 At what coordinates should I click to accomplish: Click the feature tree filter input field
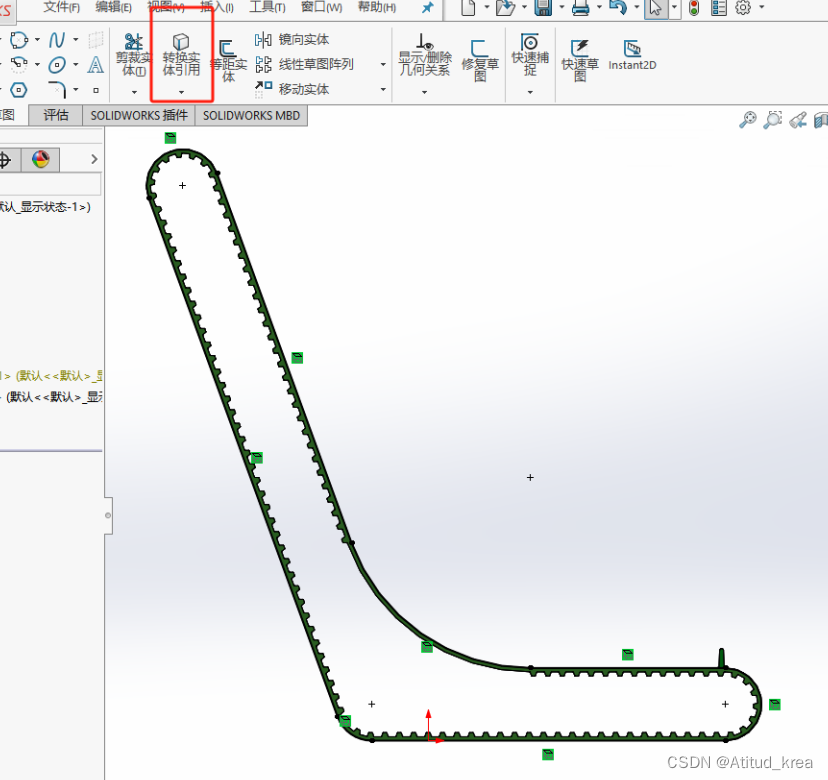50,184
